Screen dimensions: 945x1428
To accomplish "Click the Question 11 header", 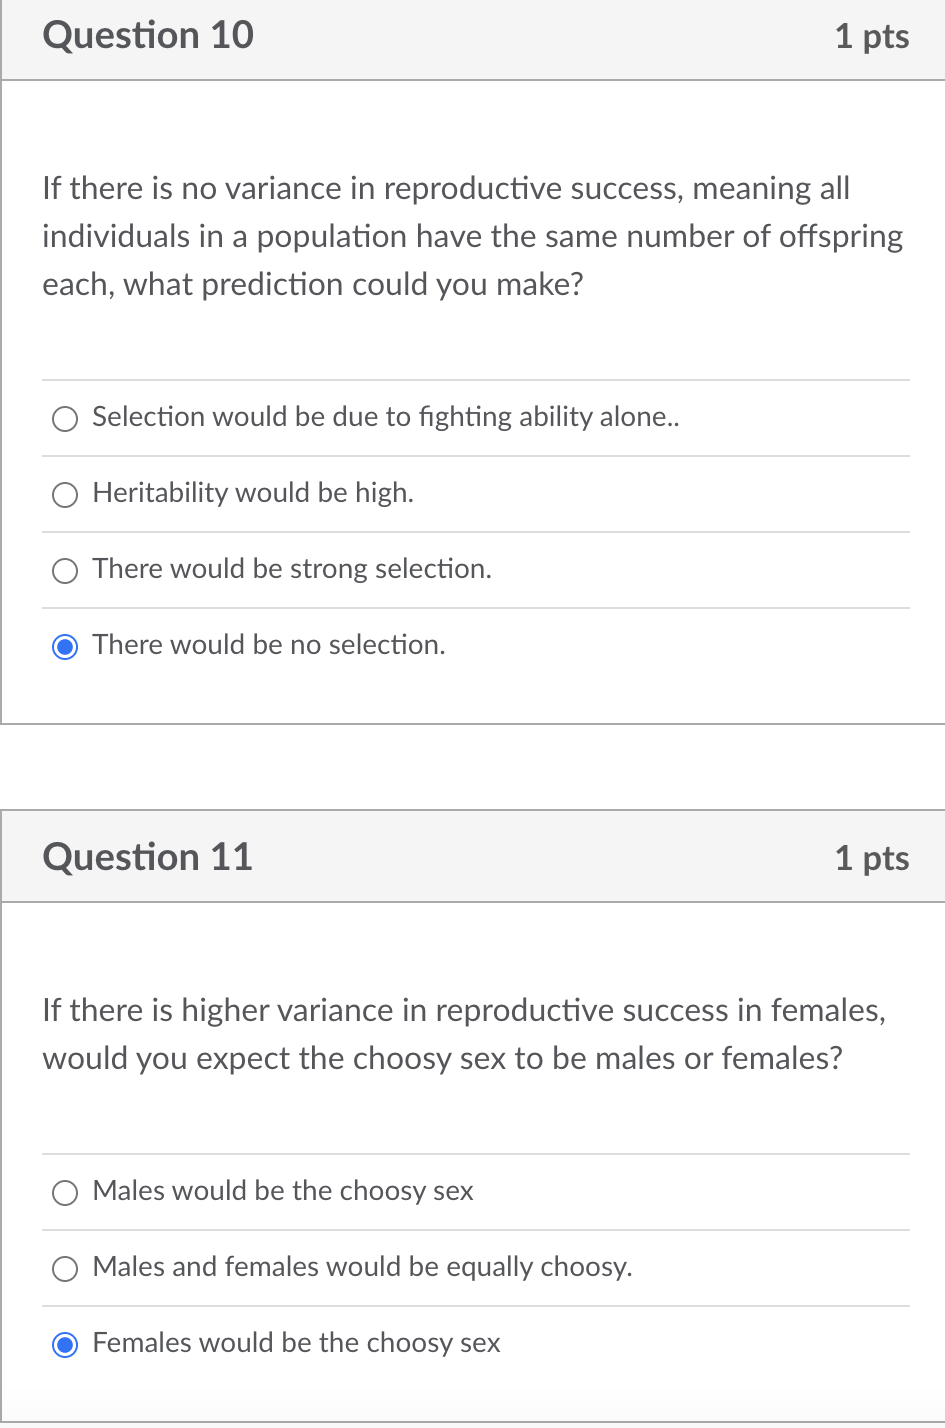I will coord(147,857).
